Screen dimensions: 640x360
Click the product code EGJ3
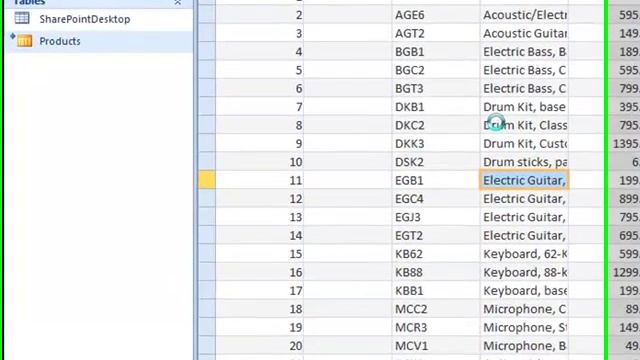tap(408, 217)
